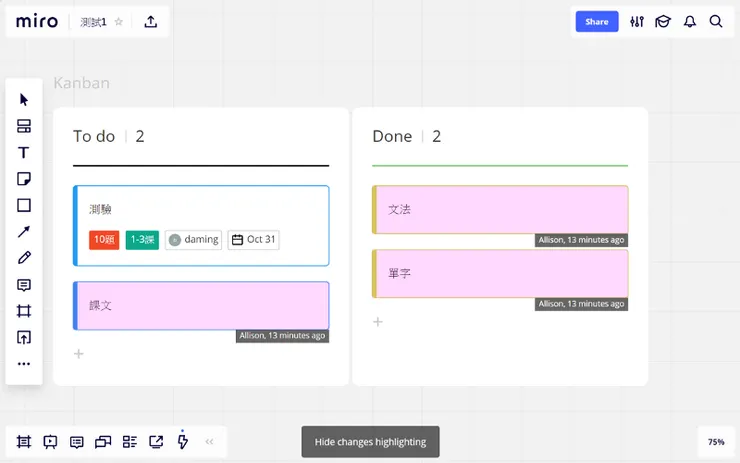The height and width of the screenshot is (463, 740).
Task: Select the Shape rectangle tool
Action: pyautogui.click(x=24, y=205)
